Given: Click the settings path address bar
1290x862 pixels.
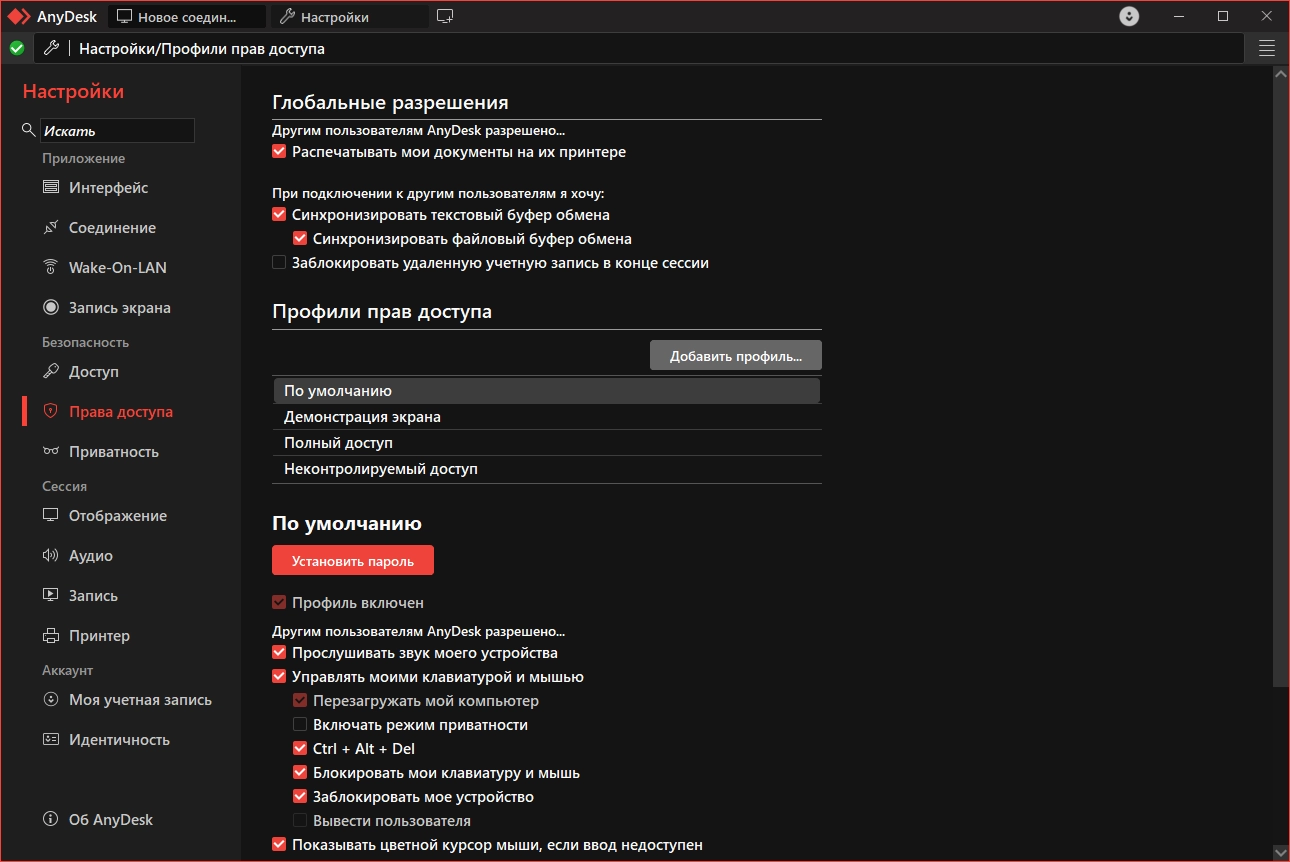Looking at the screenshot, I should click(640, 48).
